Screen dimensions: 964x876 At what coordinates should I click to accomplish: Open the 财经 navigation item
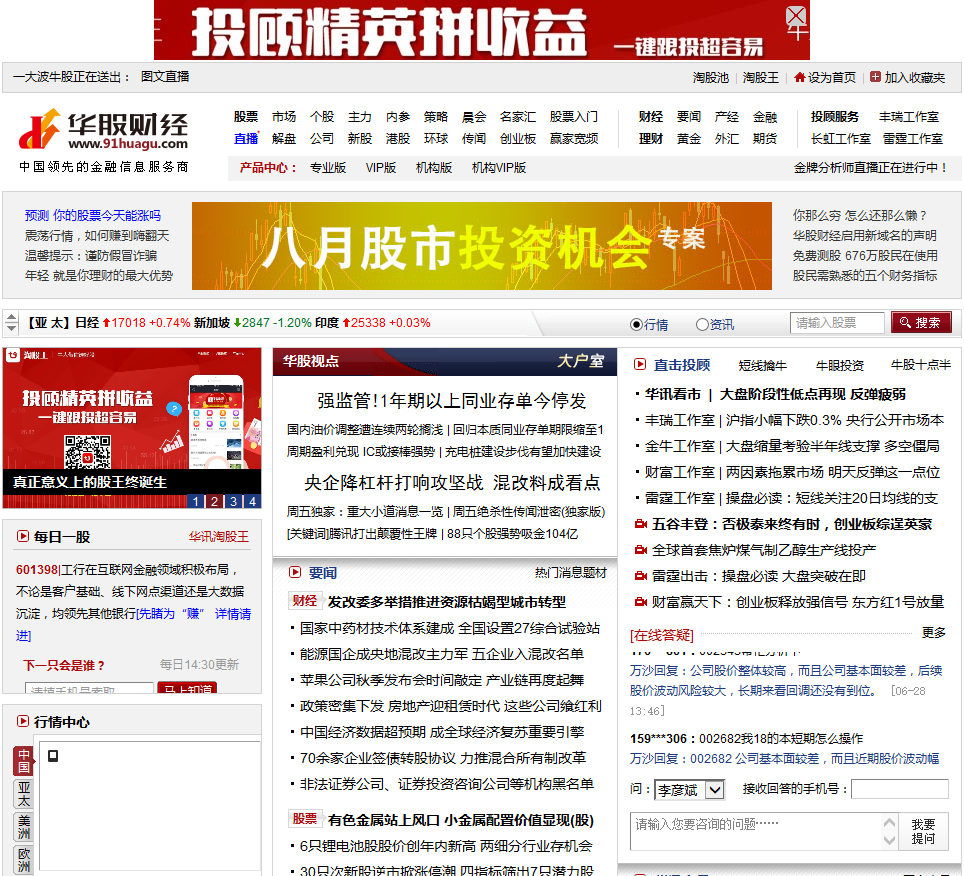click(650, 116)
